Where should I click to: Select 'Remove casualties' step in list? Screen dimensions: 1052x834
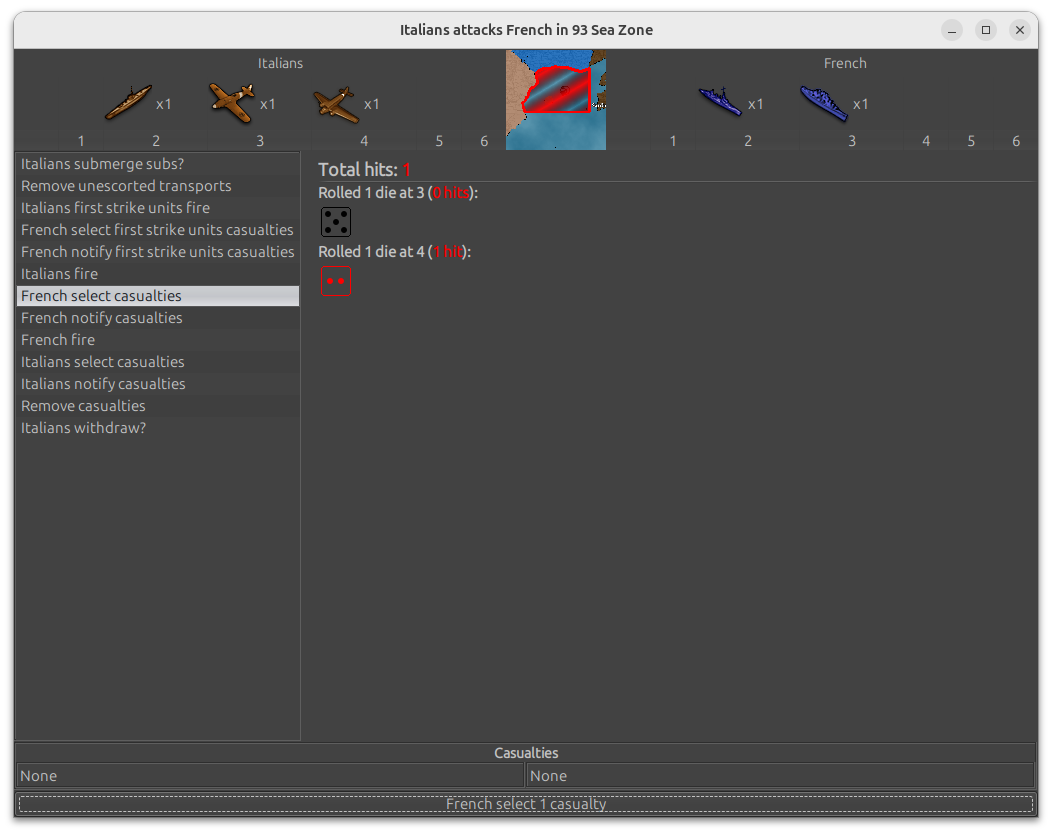(83, 406)
